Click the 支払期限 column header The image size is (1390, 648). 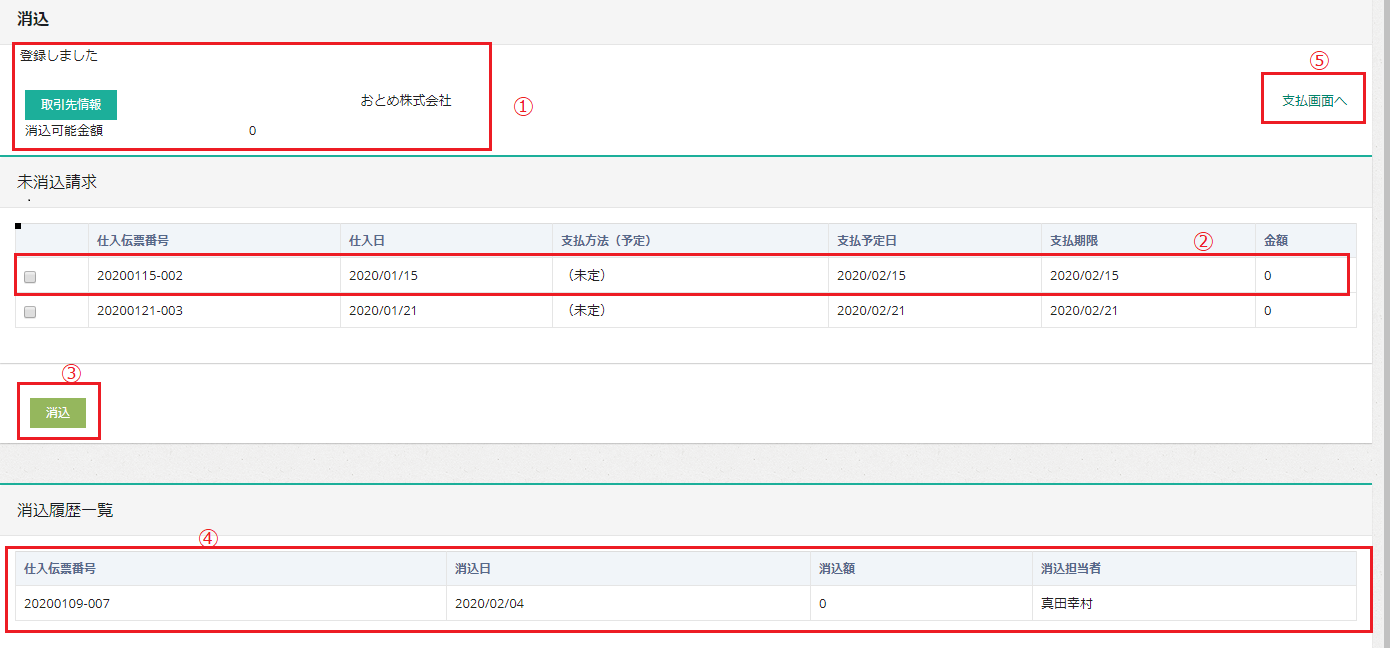tap(1074, 241)
